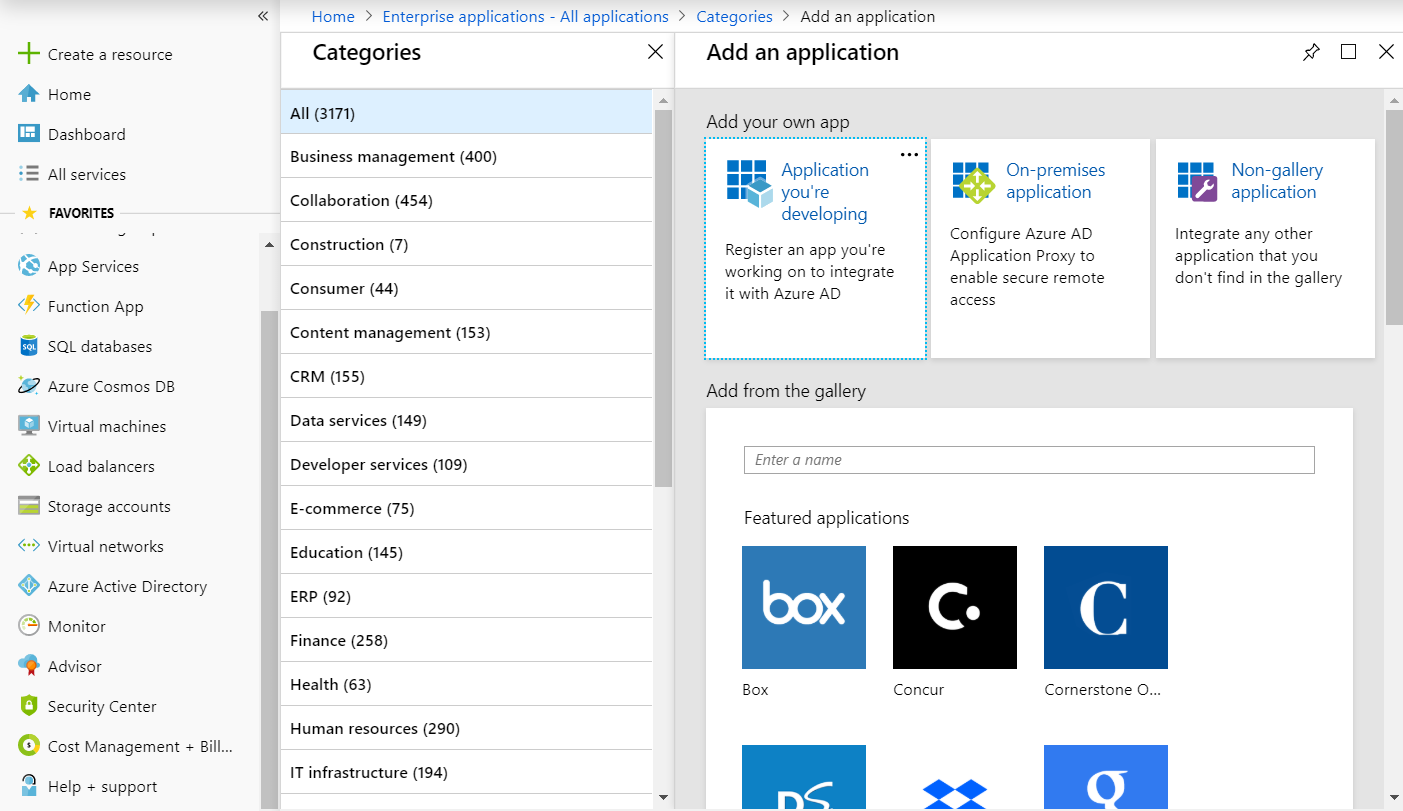
Task: Open Cost Management + Billing icon
Action: point(29,746)
